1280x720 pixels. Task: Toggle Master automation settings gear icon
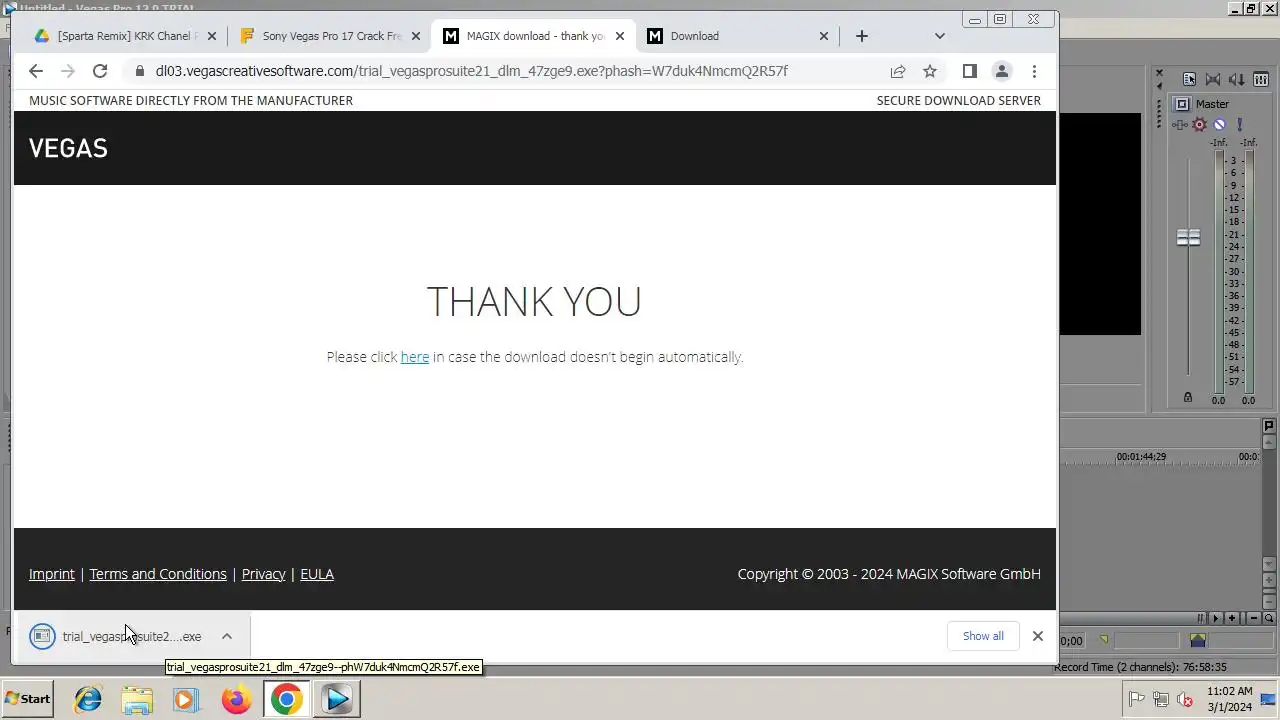pos(1200,125)
